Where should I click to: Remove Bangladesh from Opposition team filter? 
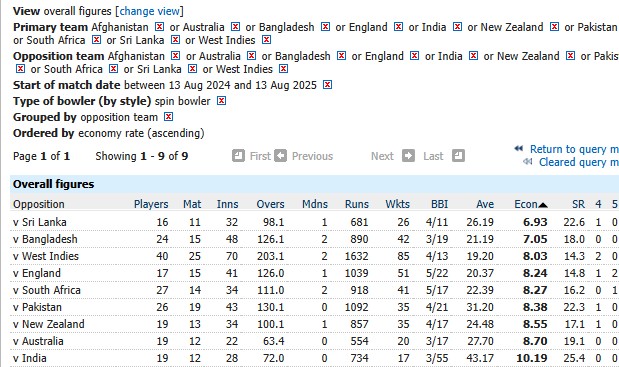(x=341, y=56)
